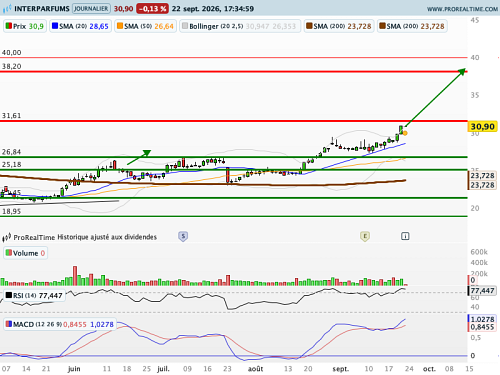Screen dimensions: 500x375
Task: Click the timestamp 22 sept. 2026, 17:34:59
Action: pyautogui.click(x=213, y=9)
